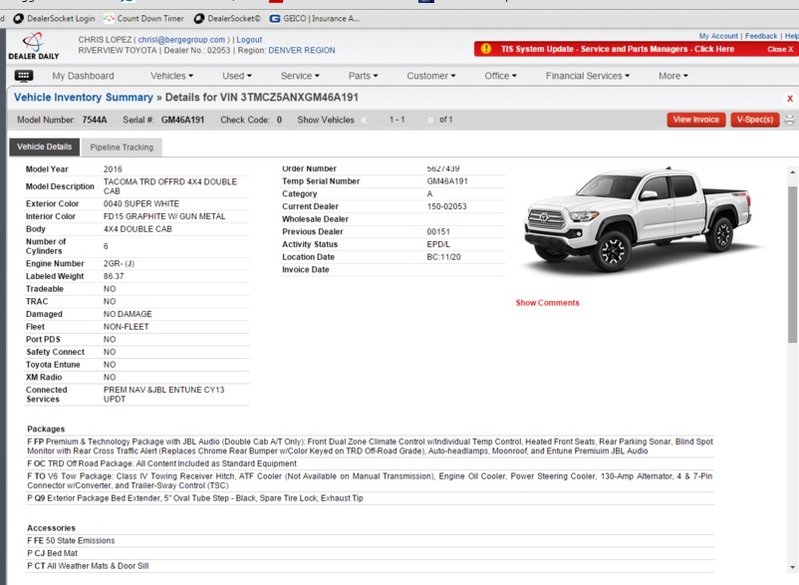Open the DealerSocket© bookmark
The height and width of the screenshot is (585, 799).
[x=227, y=18]
